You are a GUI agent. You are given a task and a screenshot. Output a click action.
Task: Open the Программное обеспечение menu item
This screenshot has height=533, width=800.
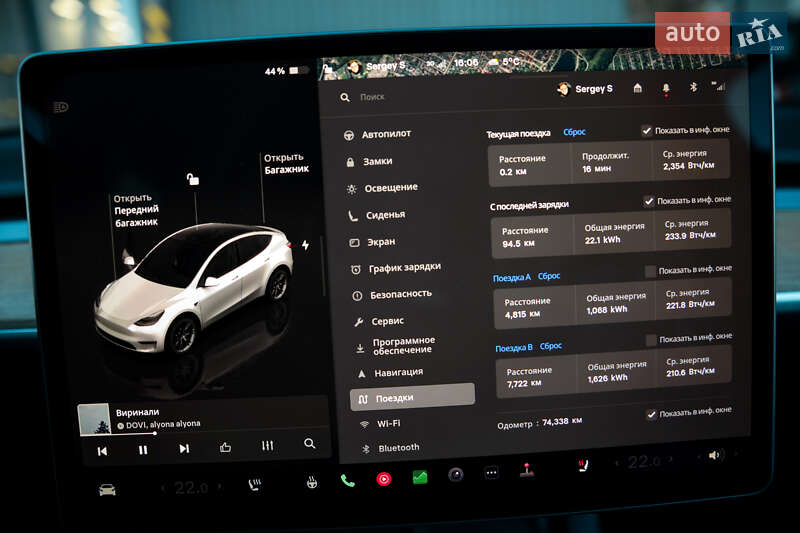tap(395, 345)
